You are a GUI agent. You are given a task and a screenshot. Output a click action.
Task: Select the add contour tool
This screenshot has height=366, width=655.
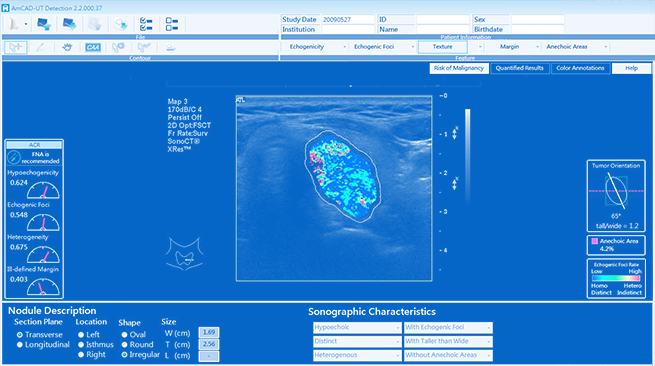click(x=16, y=47)
